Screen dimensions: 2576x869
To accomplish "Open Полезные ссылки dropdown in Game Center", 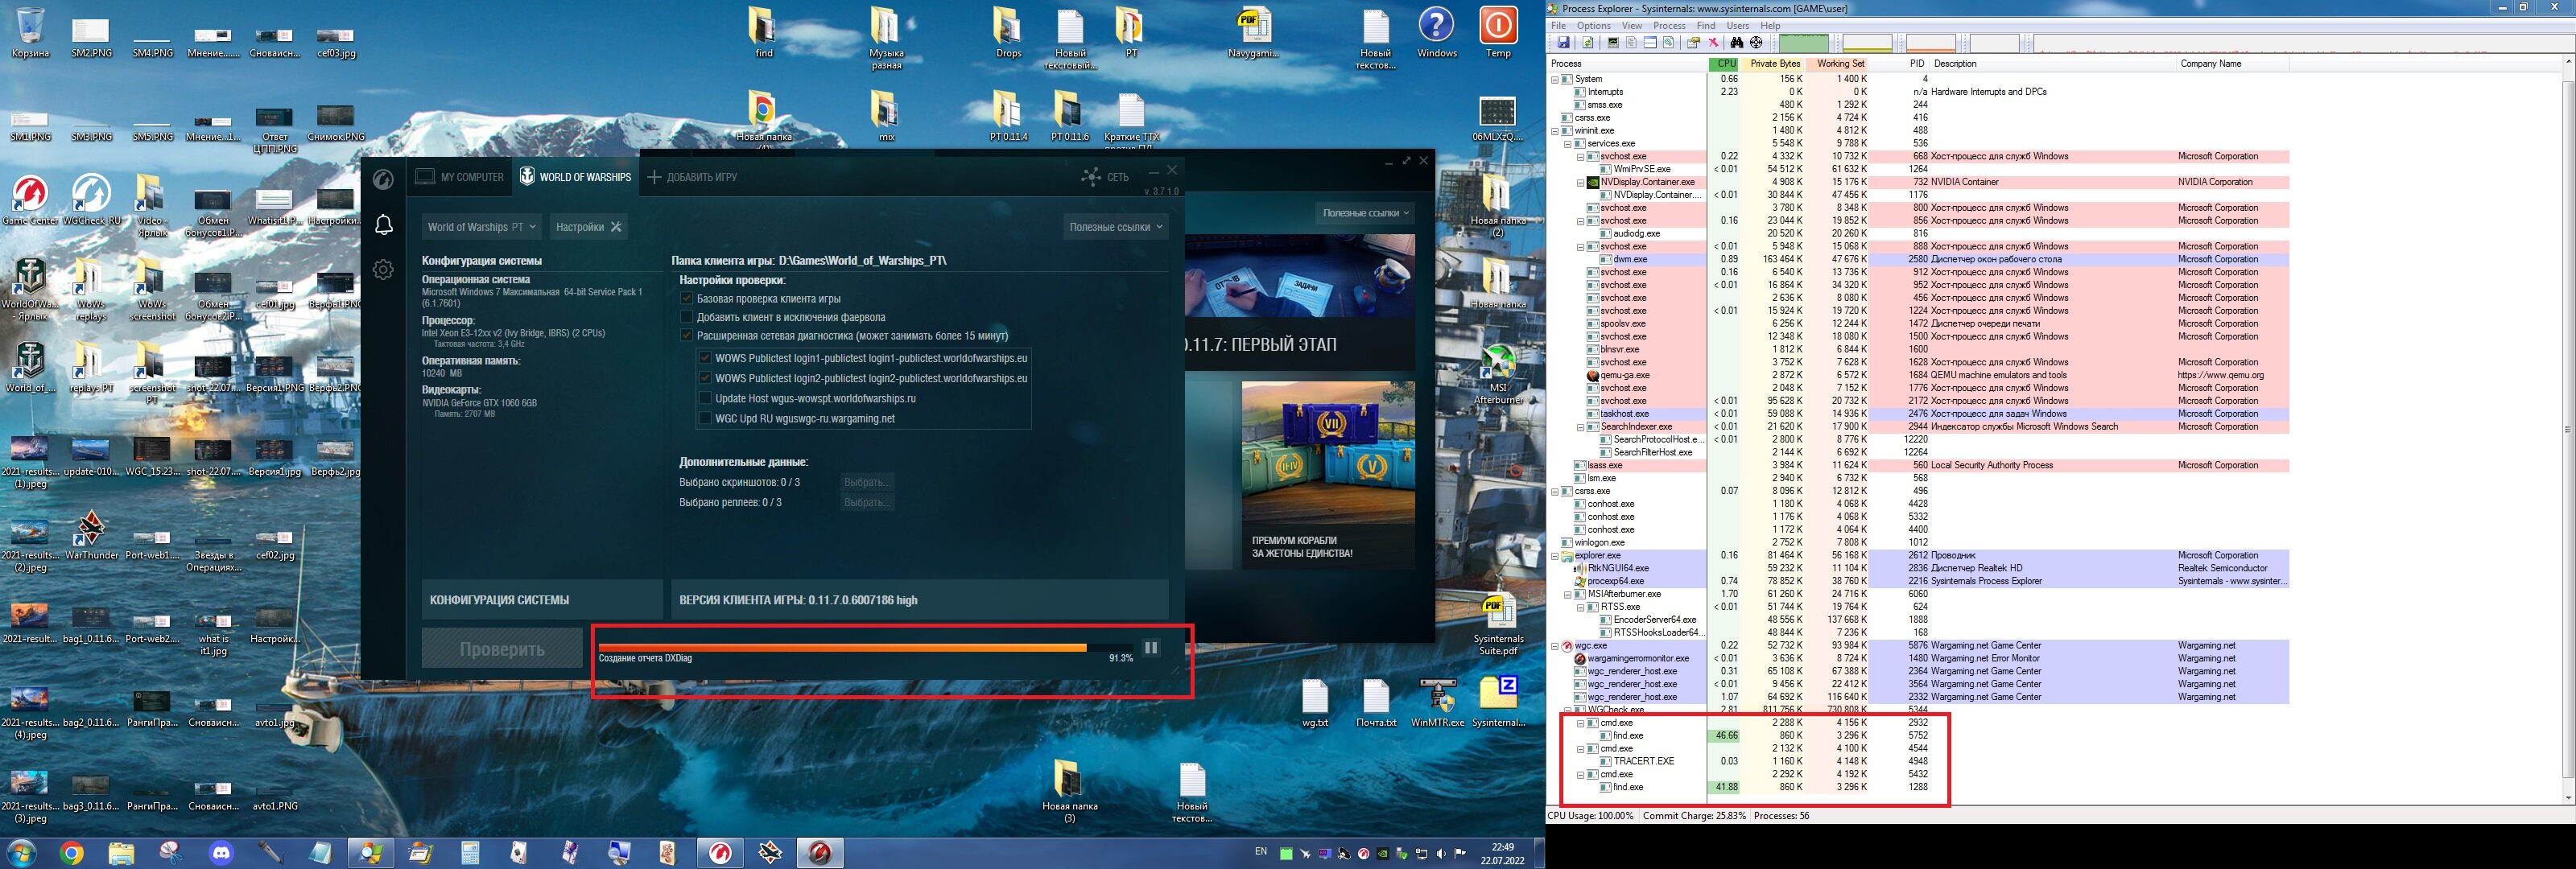I will coord(1365,213).
